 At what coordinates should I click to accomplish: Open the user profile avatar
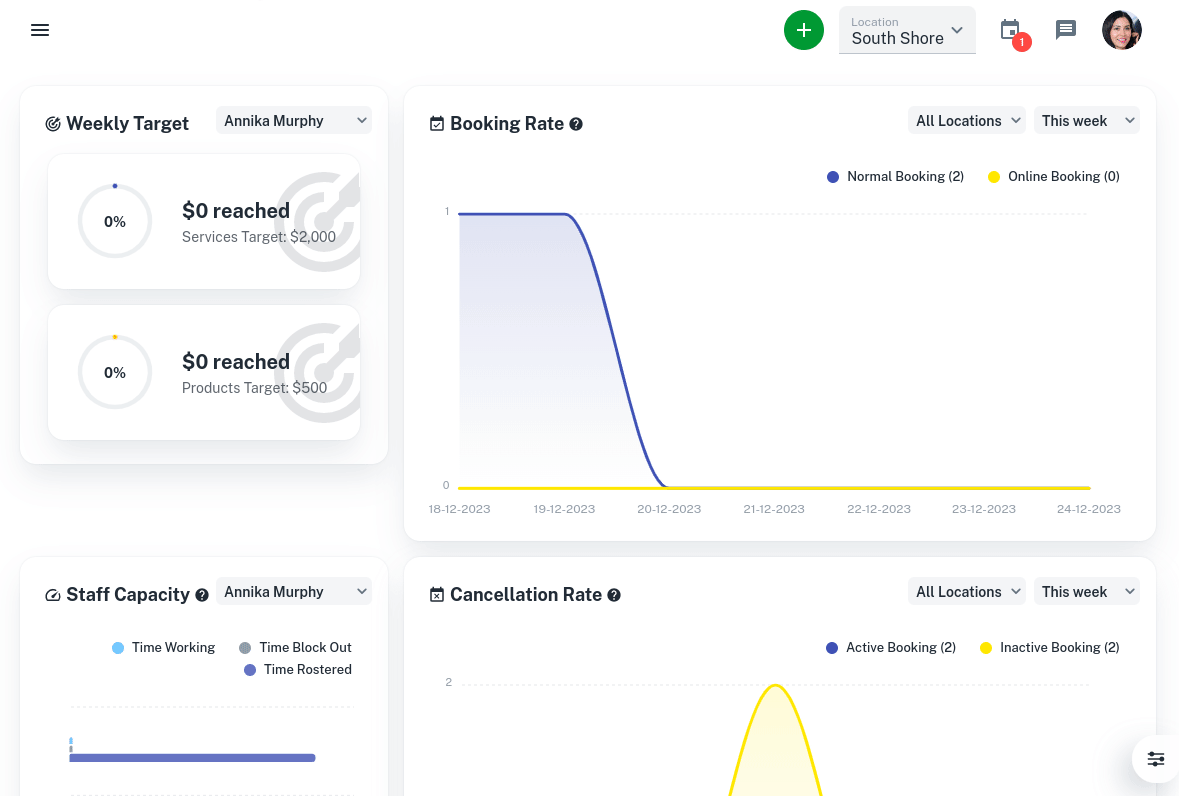coord(1121,30)
